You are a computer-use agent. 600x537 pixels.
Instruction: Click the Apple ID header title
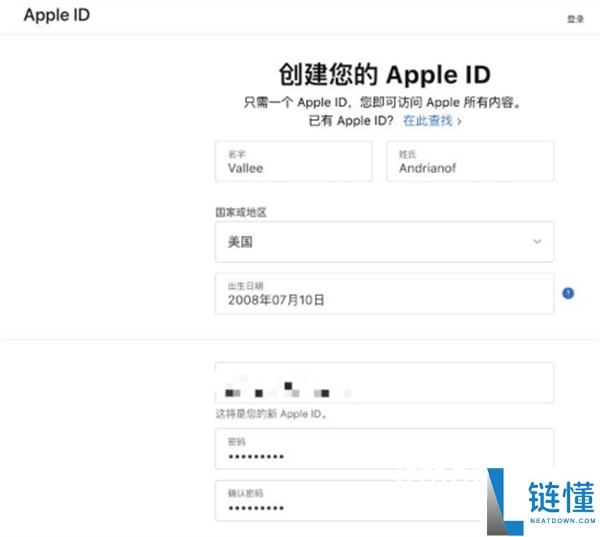[57, 15]
